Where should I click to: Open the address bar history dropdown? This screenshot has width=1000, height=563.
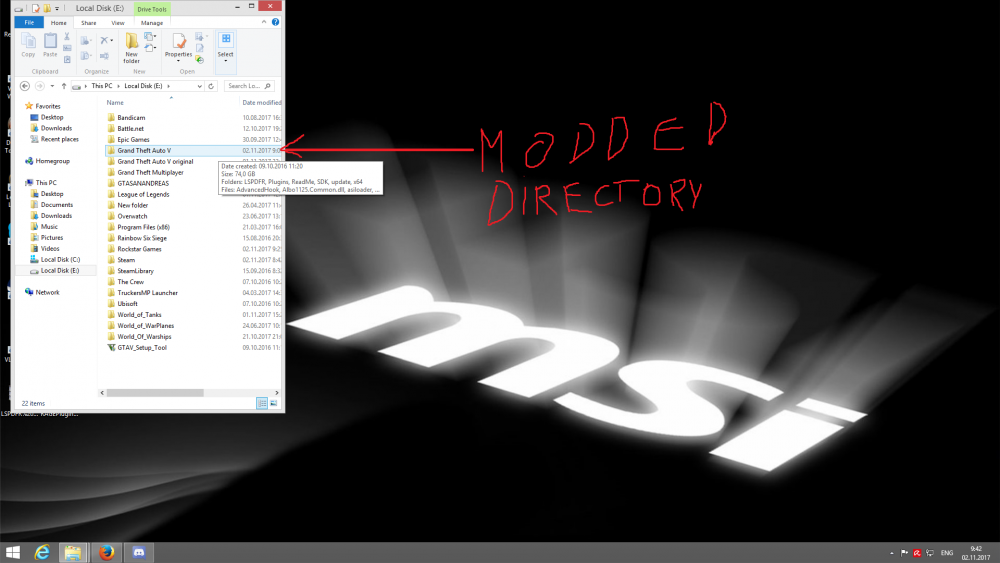[x=200, y=86]
